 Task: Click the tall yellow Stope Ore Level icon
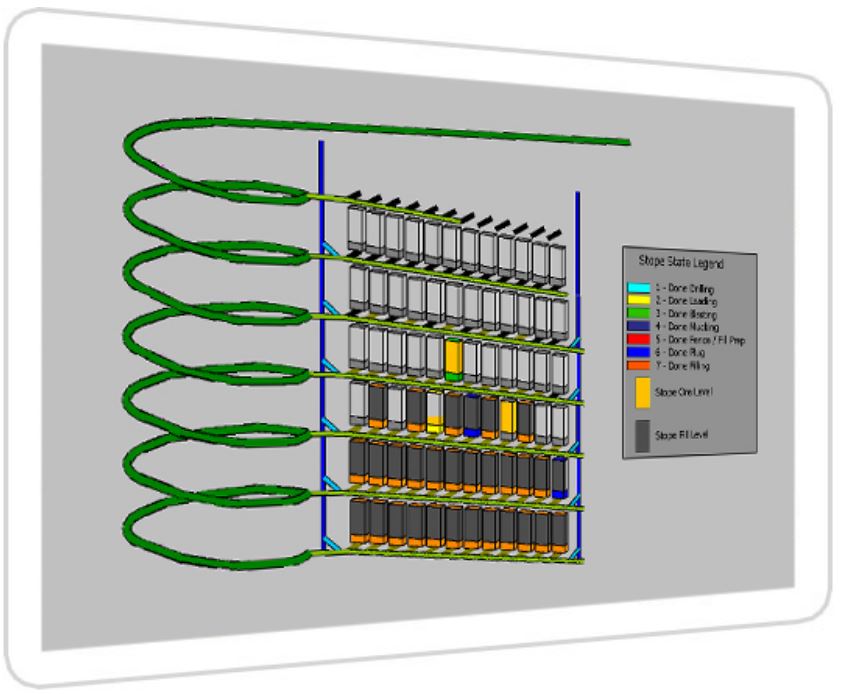642,393
